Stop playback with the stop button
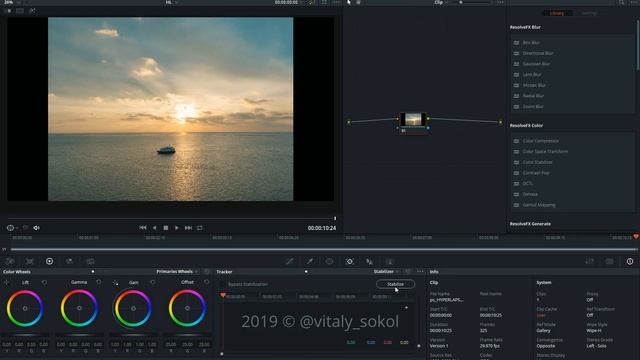The image size is (640, 360). click(x=166, y=228)
